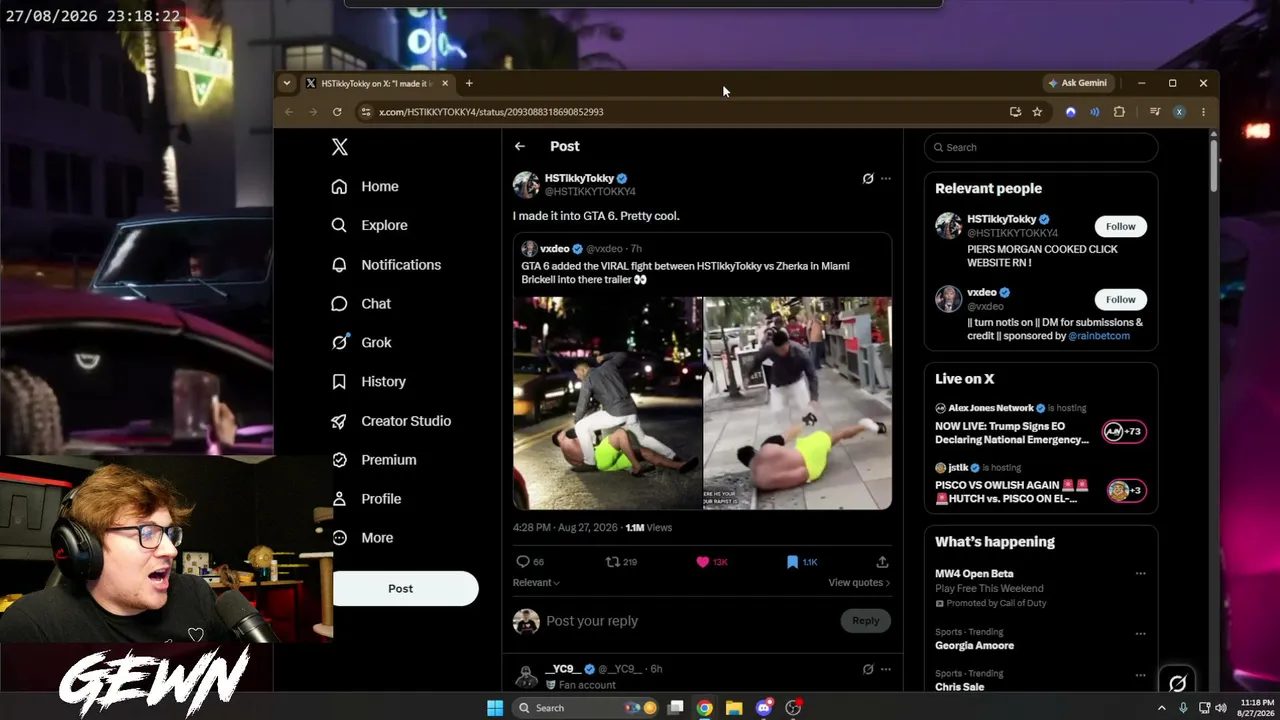This screenshot has width=1280, height=720.
Task: Go back using the Post back arrow
Action: [x=520, y=146]
